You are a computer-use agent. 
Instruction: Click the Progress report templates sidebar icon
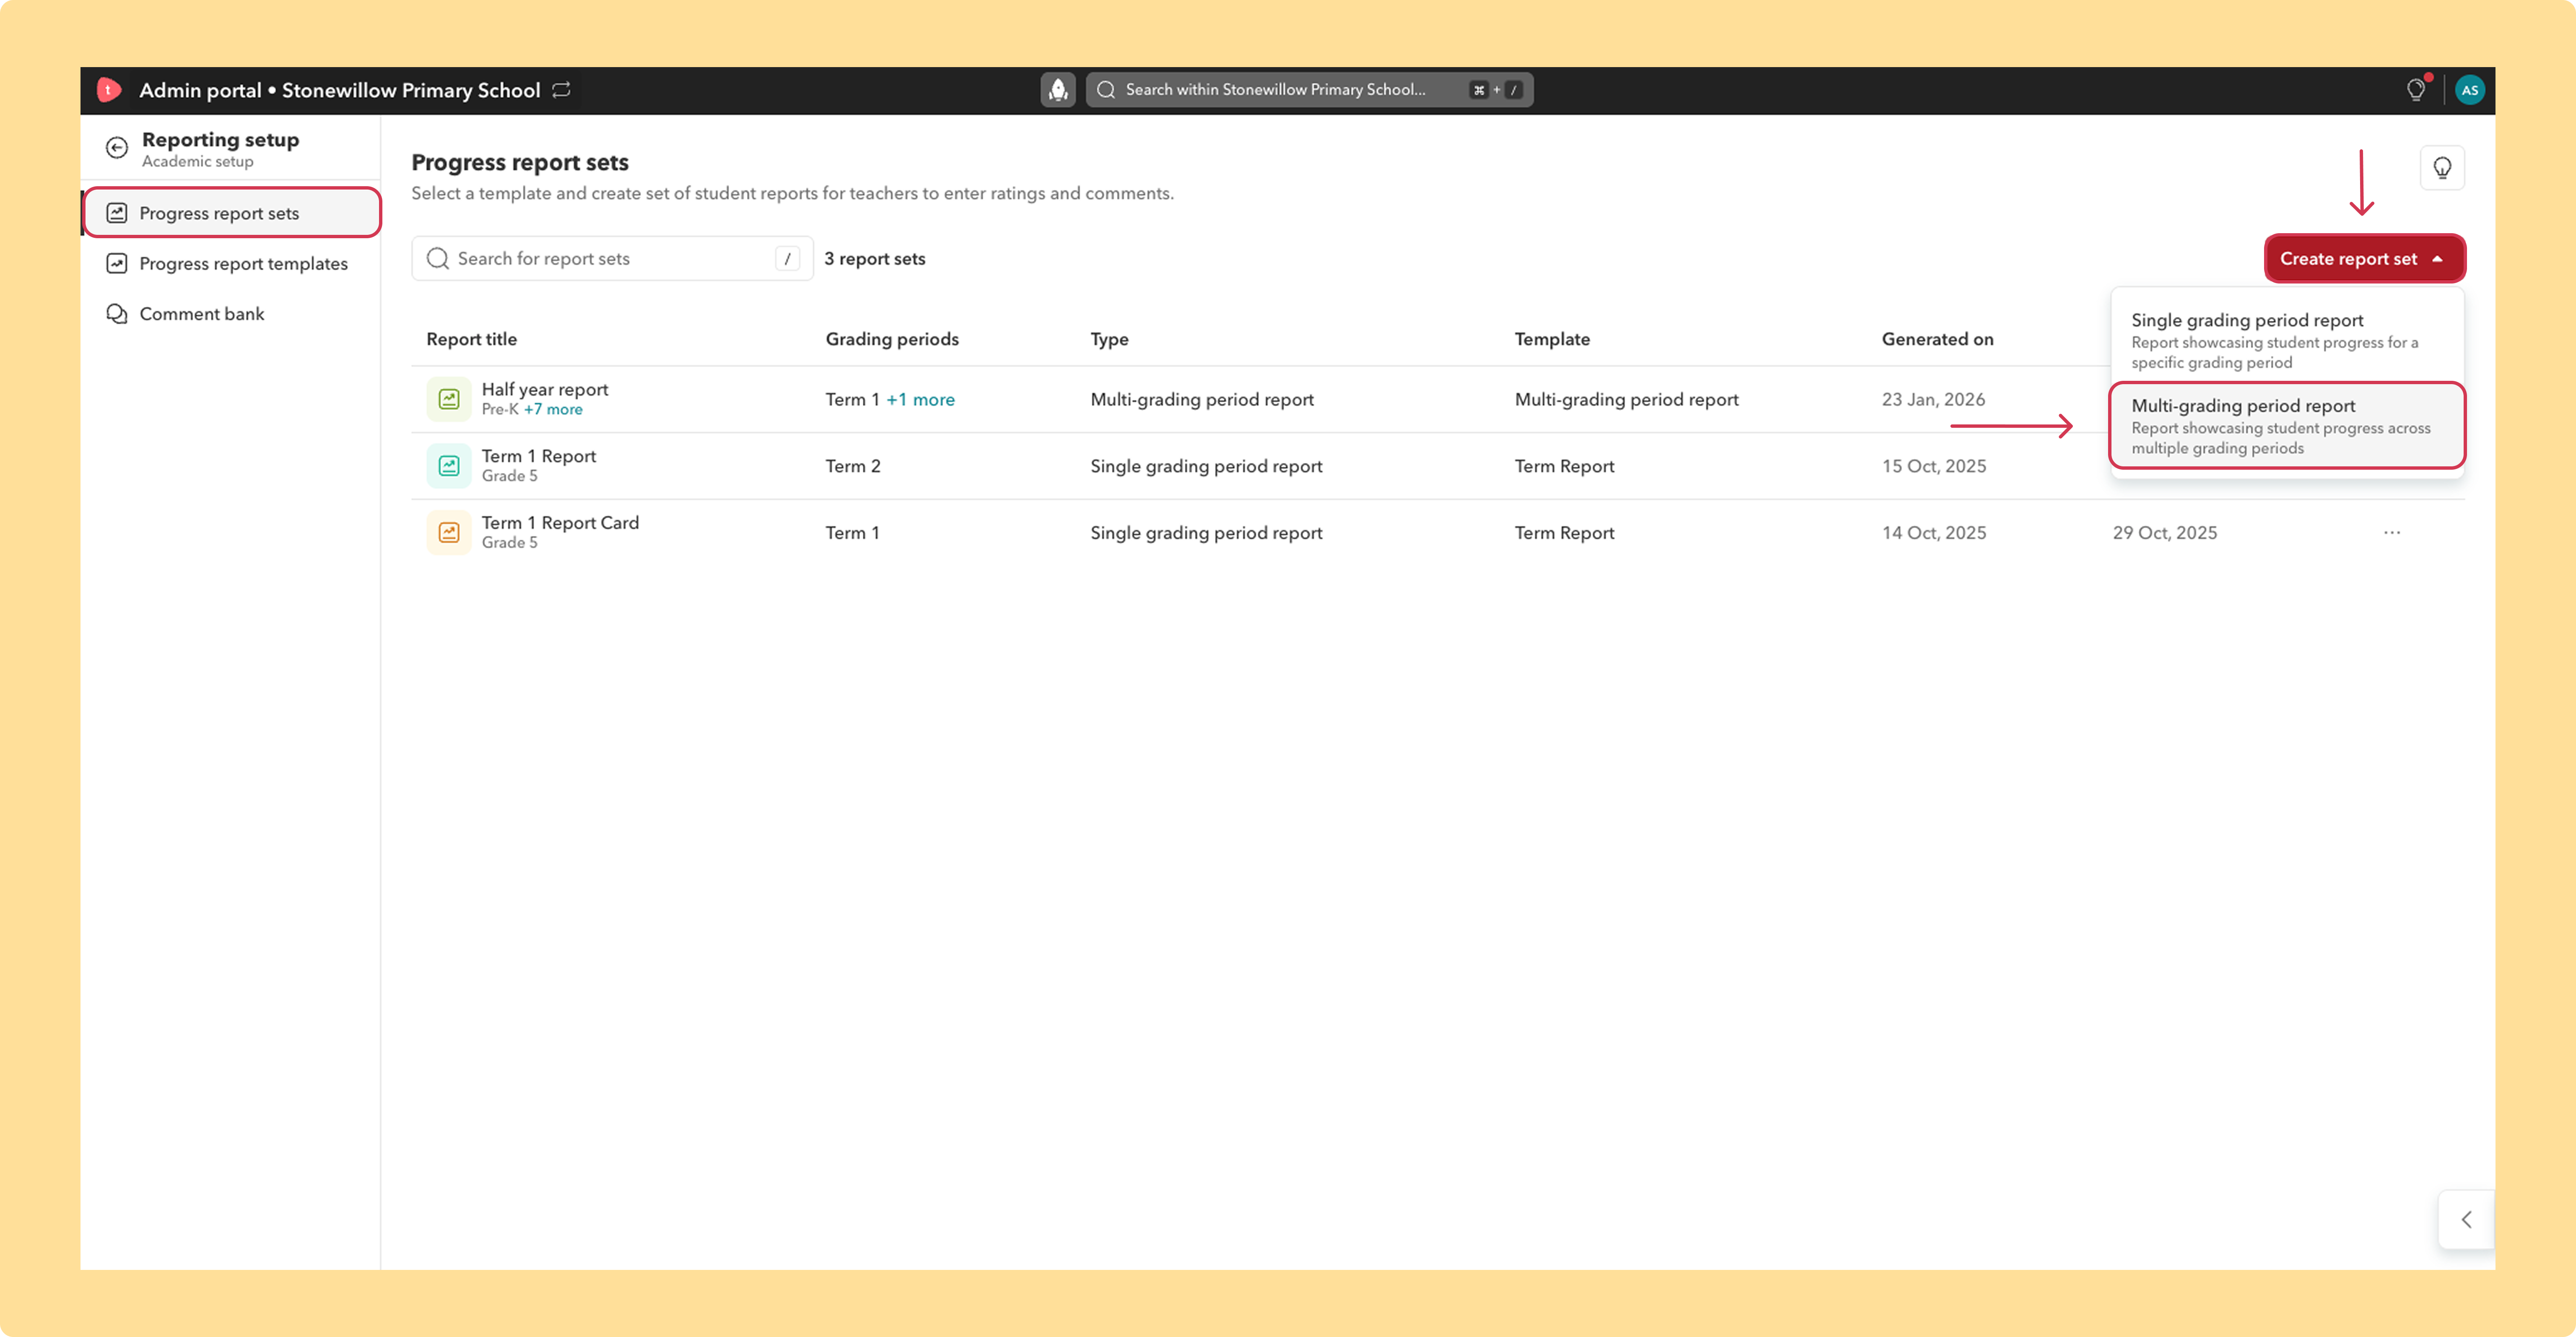coord(117,264)
